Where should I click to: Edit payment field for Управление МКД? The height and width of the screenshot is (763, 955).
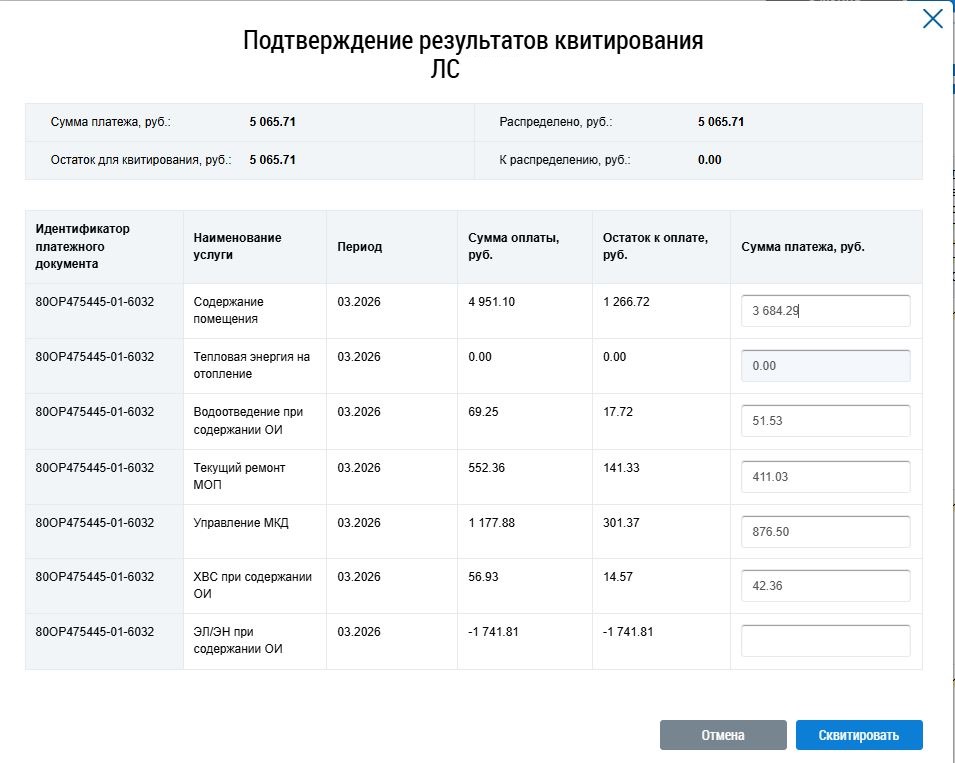(825, 532)
